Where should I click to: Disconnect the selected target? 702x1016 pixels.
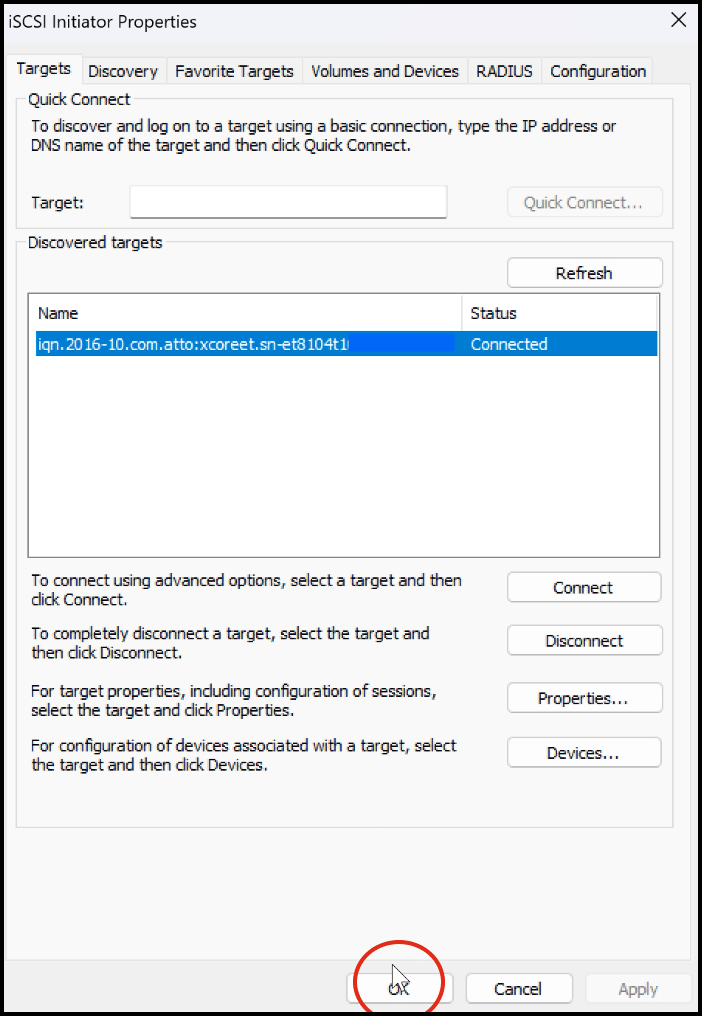tap(584, 641)
